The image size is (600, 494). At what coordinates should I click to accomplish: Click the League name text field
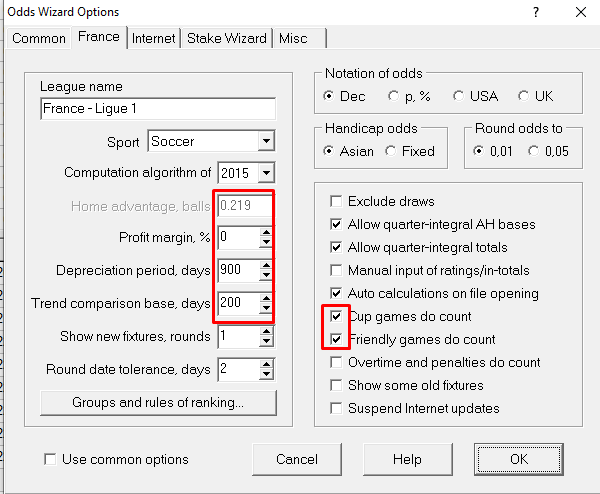click(157, 110)
